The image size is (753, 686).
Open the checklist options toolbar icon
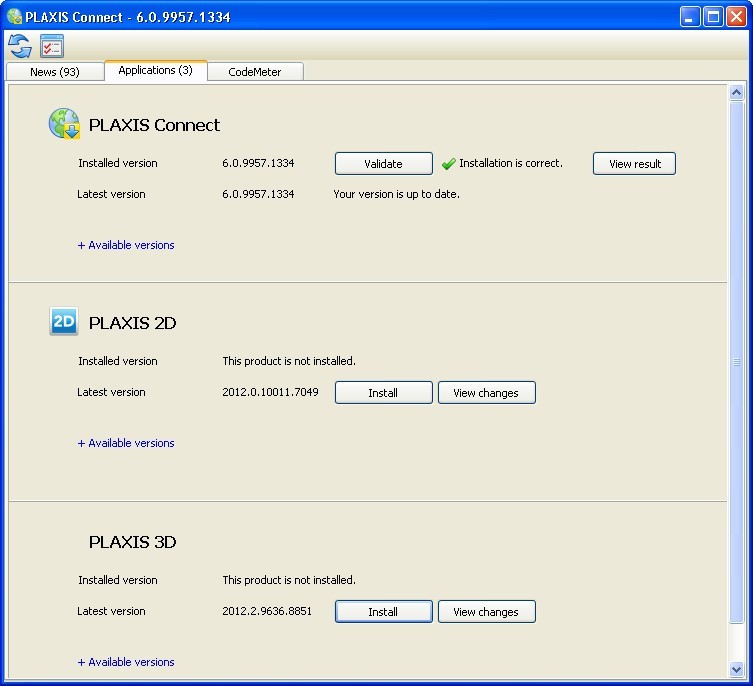pyautogui.click(x=52, y=46)
